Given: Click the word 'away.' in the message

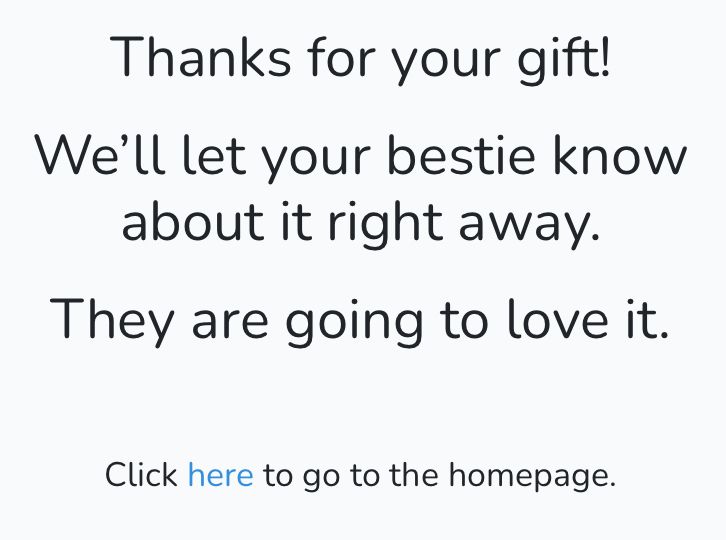Looking at the screenshot, I should click(530, 226).
